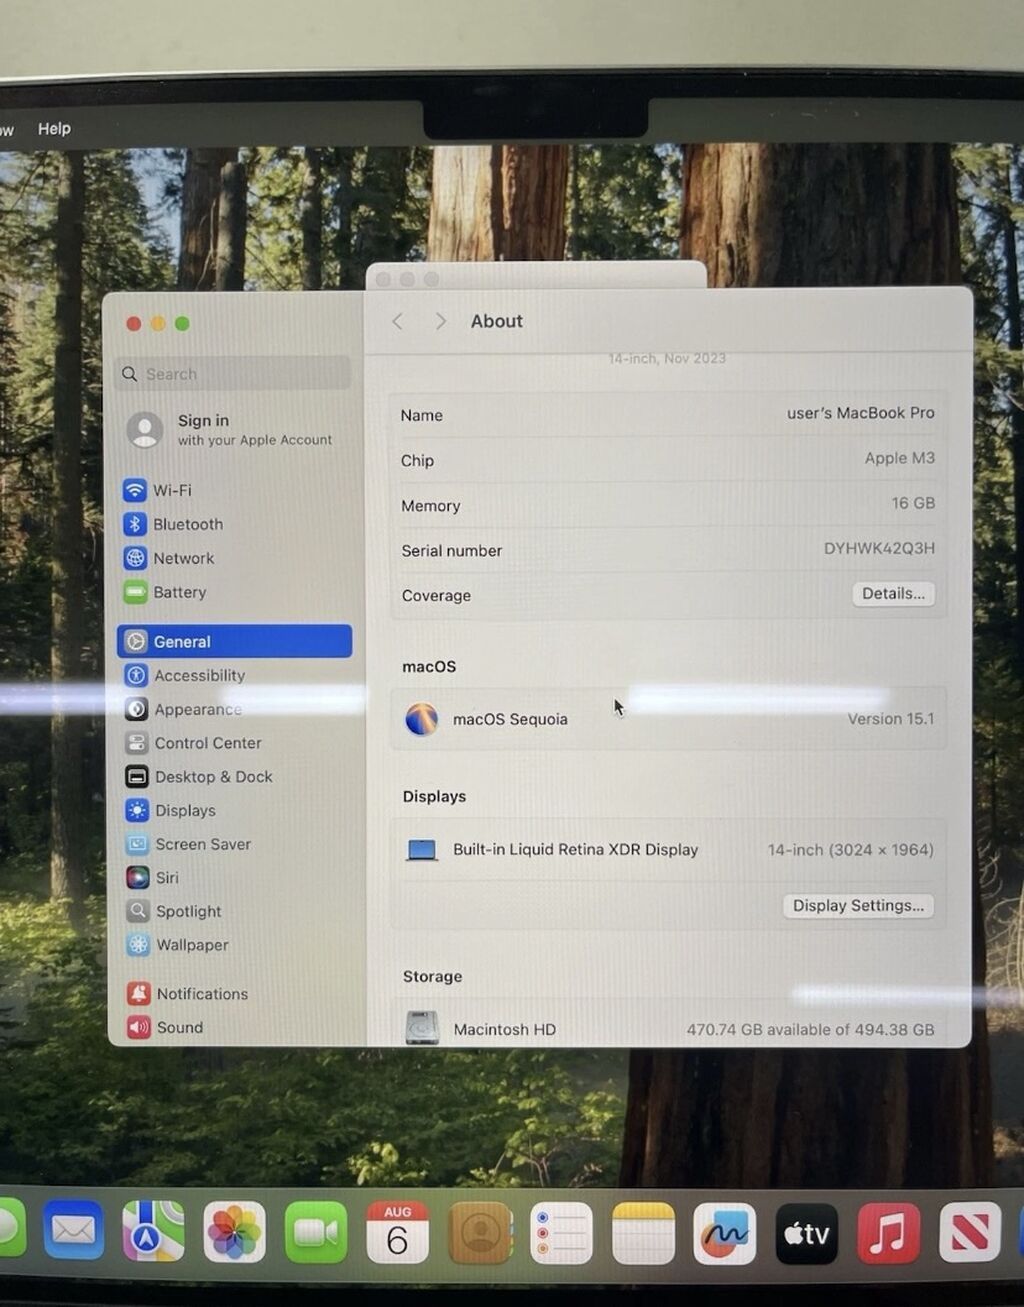This screenshot has height=1307, width=1024.
Task: Click the Coverage Details button
Action: click(x=893, y=594)
